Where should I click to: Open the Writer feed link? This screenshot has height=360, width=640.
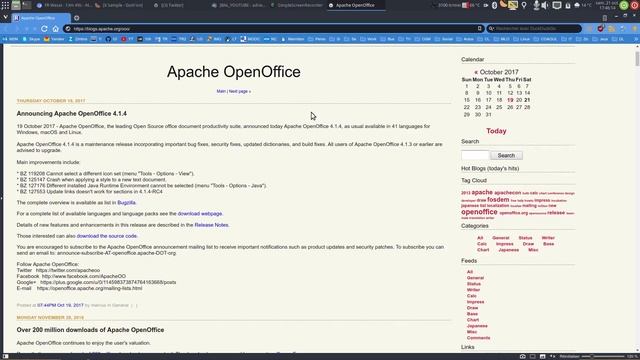tap(473, 290)
